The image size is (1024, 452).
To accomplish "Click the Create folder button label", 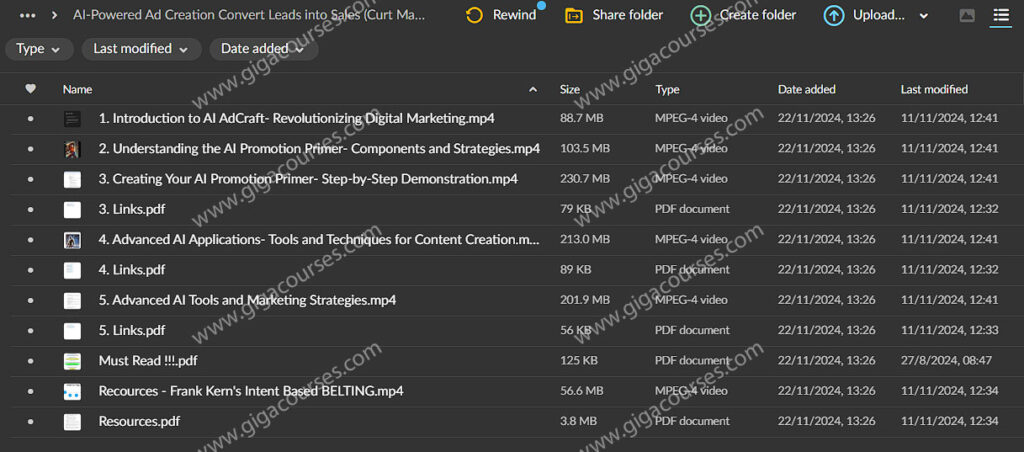I will (x=758, y=15).
